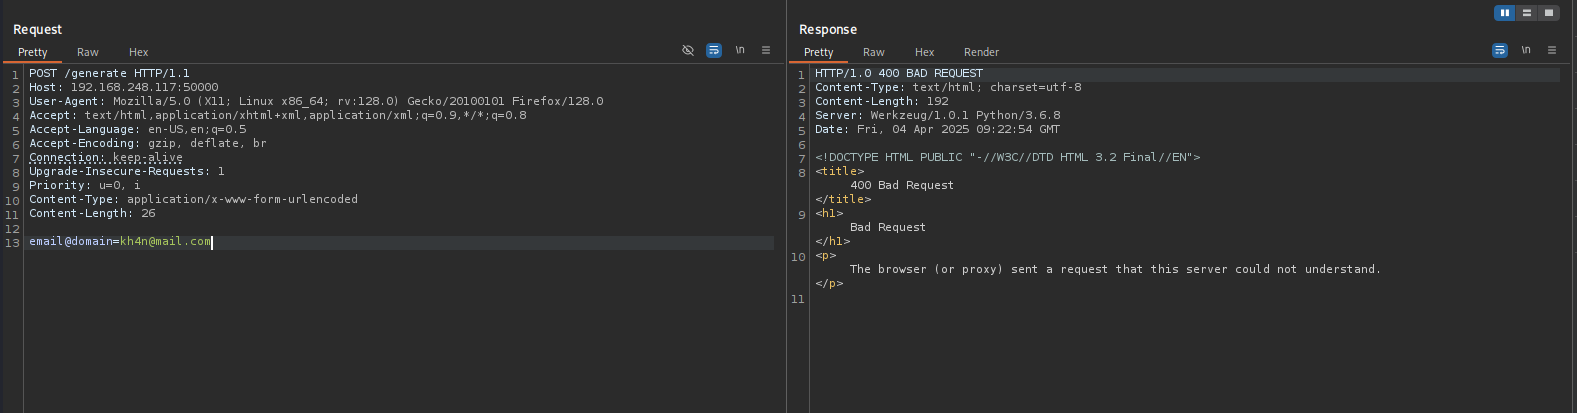Viewport: 1577px width, 413px height.
Task: Click the opening <p> tag
Action: click(x=826, y=255)
